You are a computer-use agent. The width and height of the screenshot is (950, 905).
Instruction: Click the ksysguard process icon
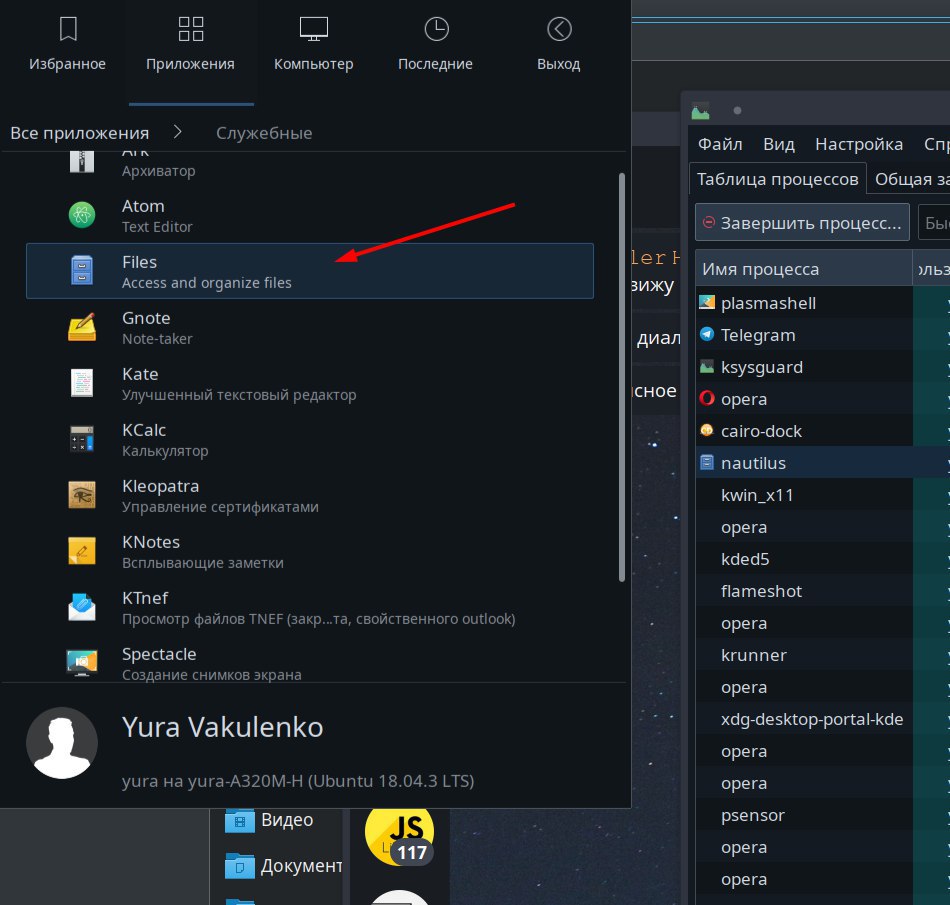coord(706,366)
